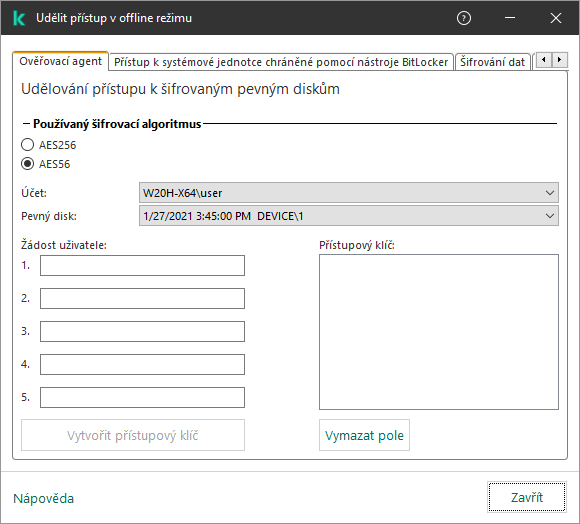Focus user request field 4
The image size is (580, 524).
(x=142, y=365)
